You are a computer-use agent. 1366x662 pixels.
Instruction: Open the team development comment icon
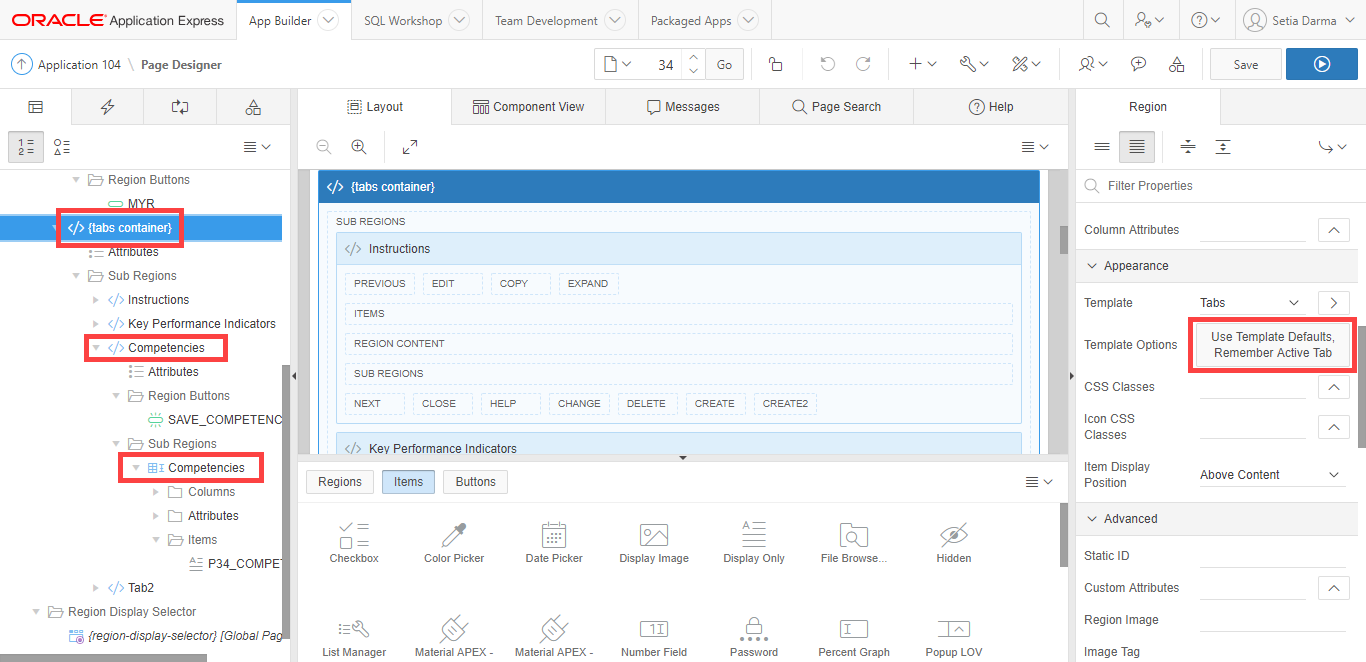(1138, 64)
